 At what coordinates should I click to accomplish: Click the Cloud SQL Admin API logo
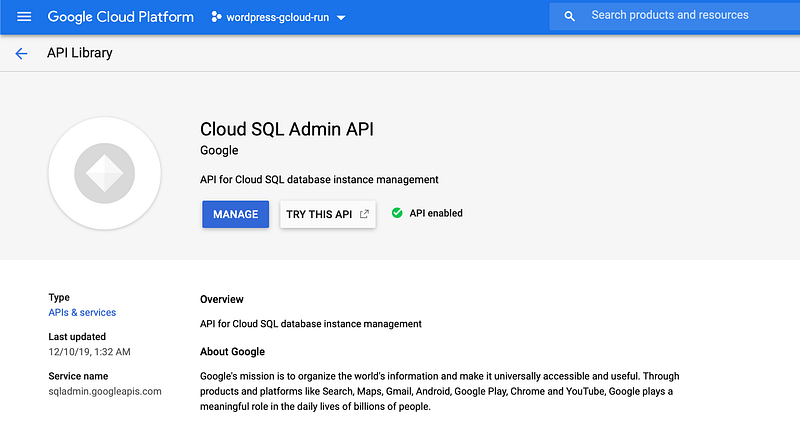(105, 173)
